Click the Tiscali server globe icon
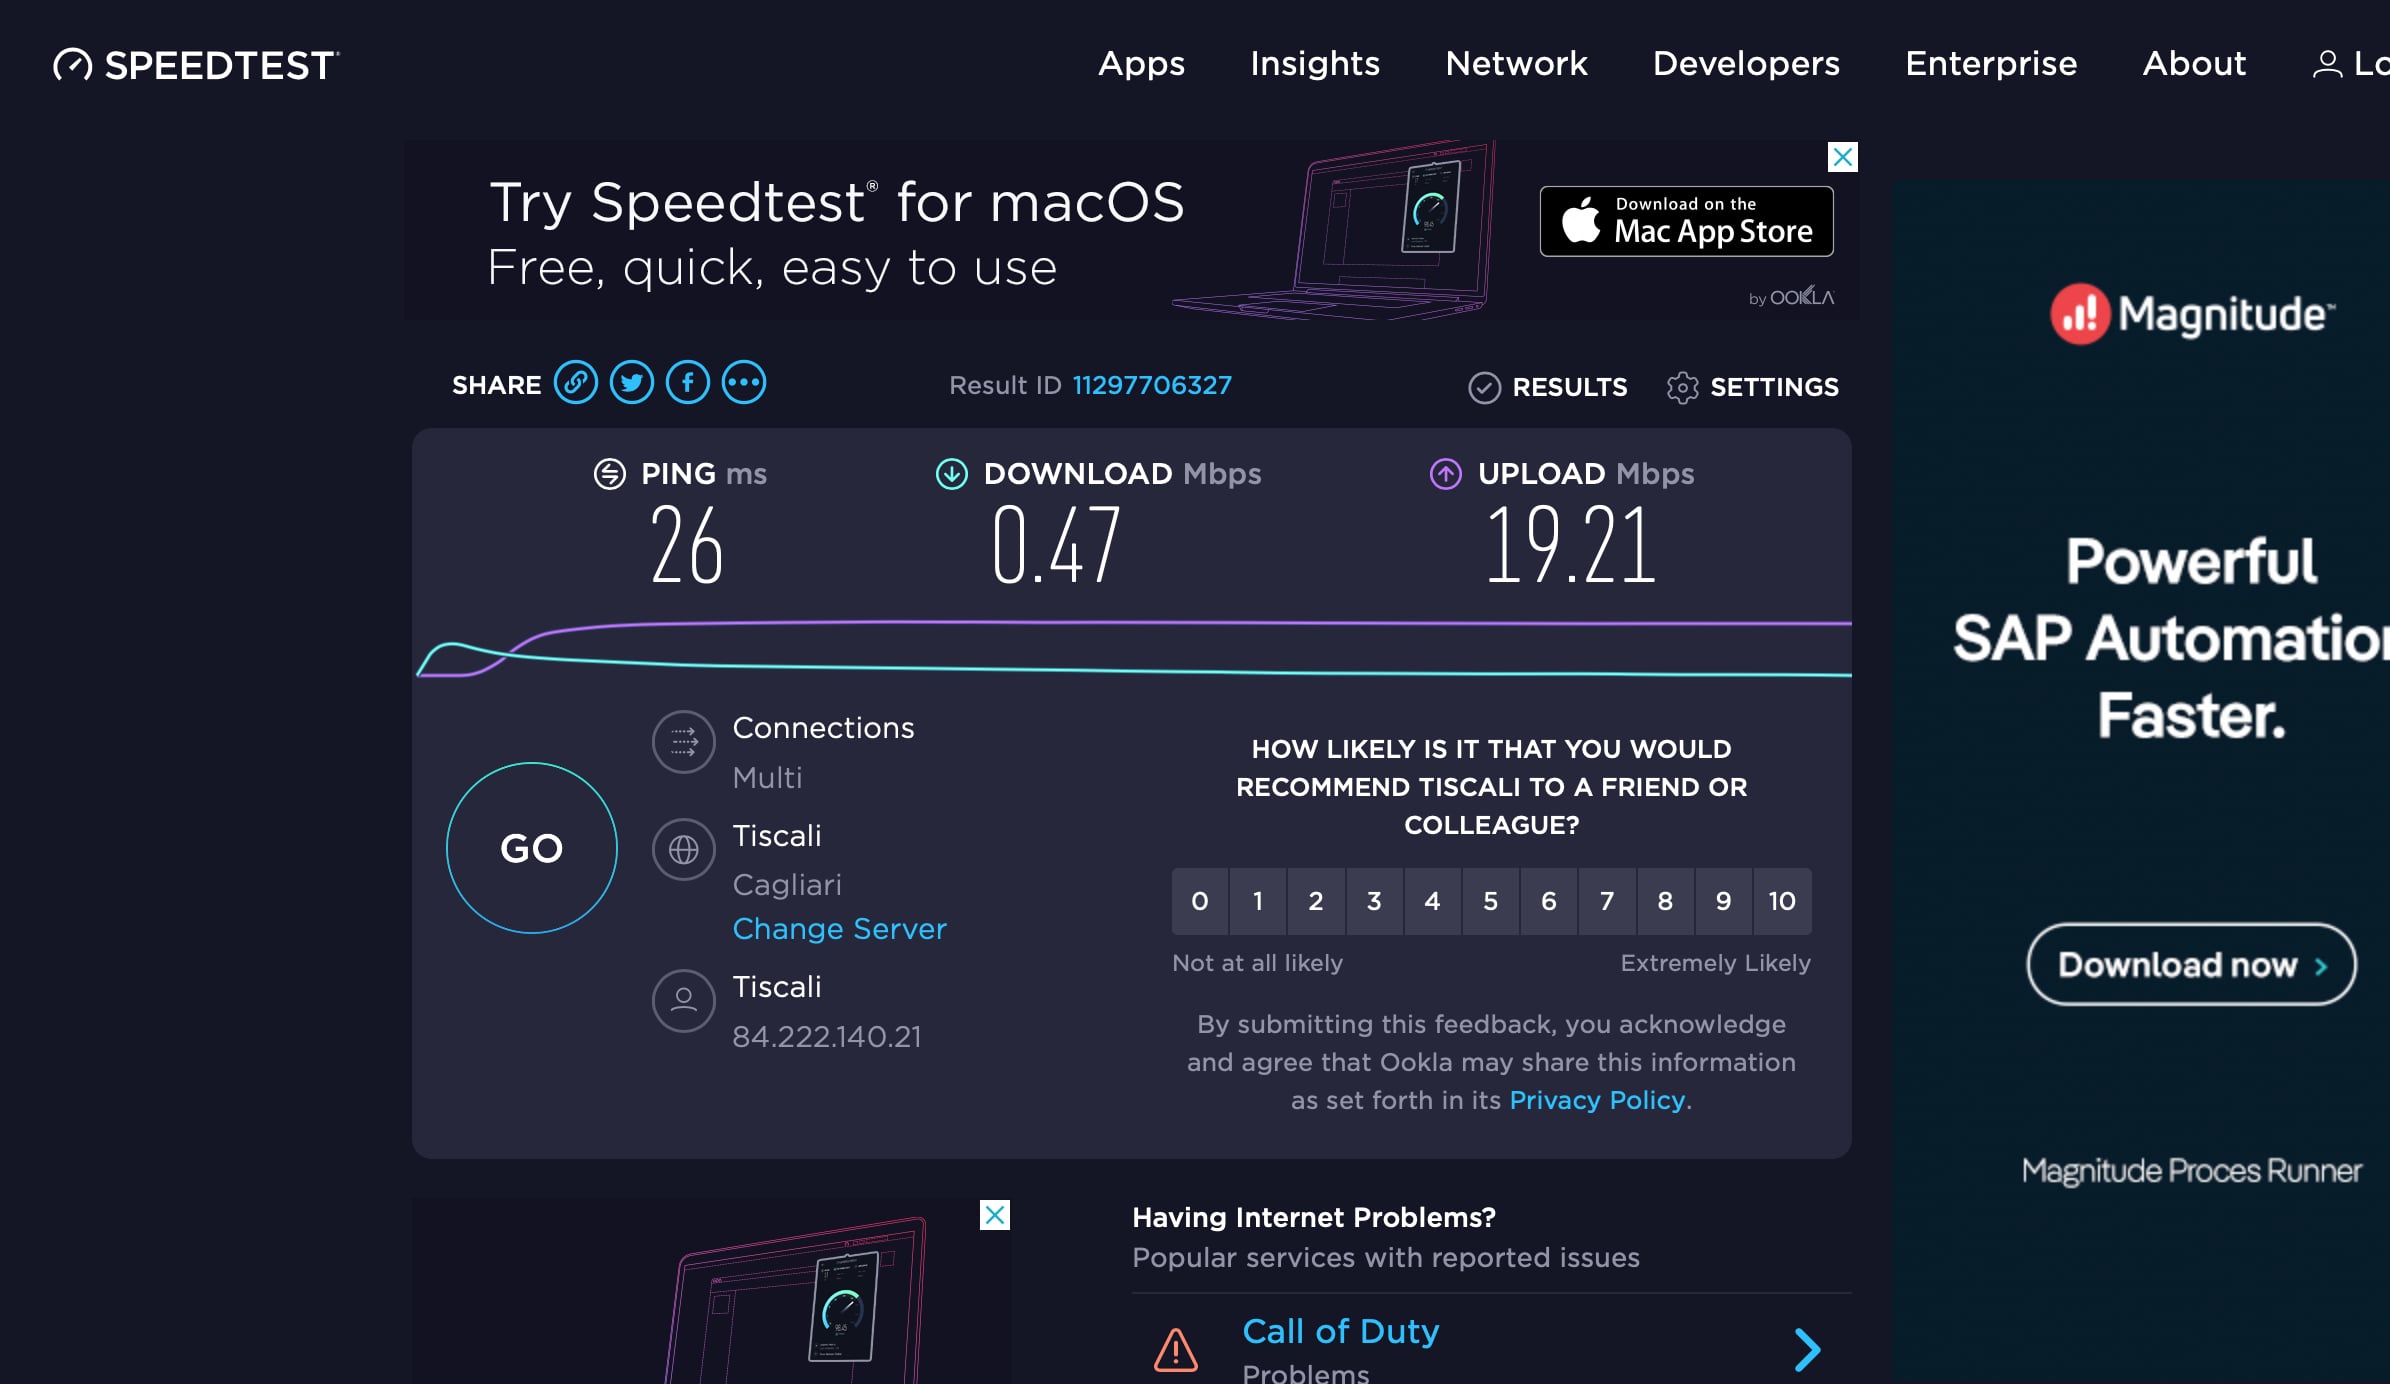The height and width of the screenshot is (1384, 2390). [684, 850]
